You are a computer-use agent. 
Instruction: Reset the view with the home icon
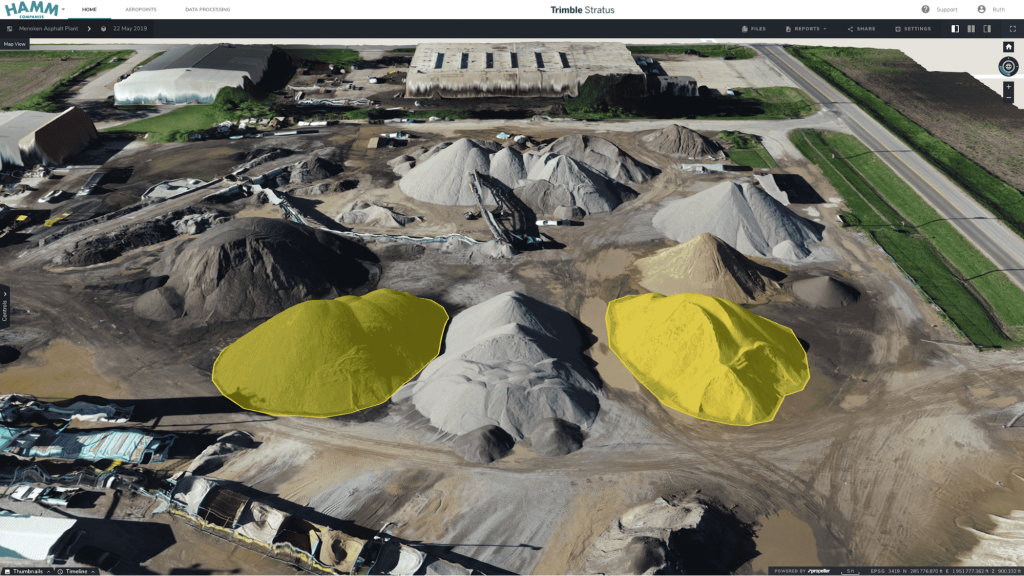click(x=1008, y=47)
